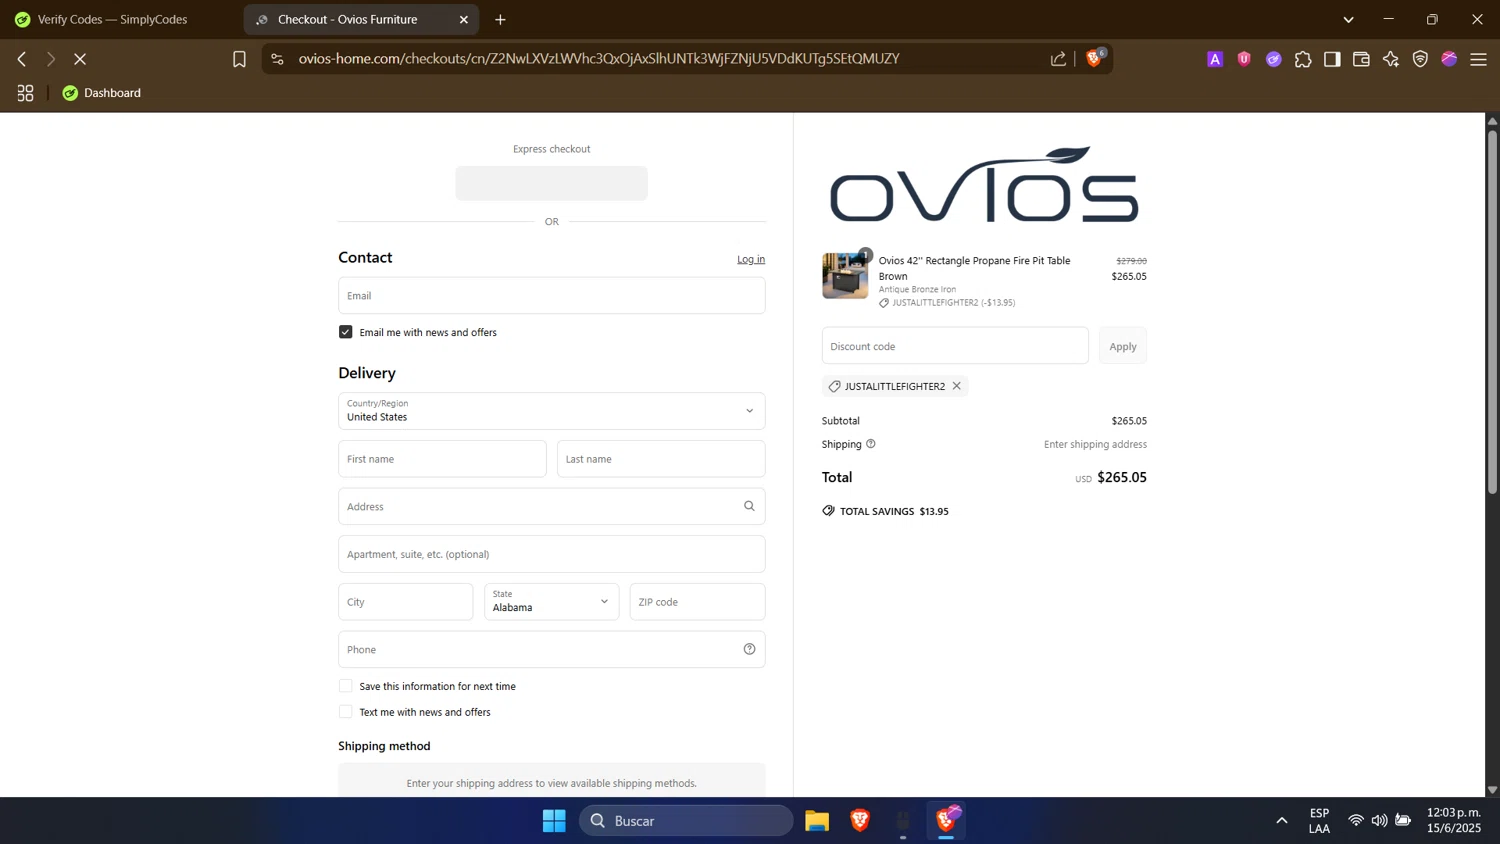
Task: Click the Discount code field
Action: tap(955, 346)
